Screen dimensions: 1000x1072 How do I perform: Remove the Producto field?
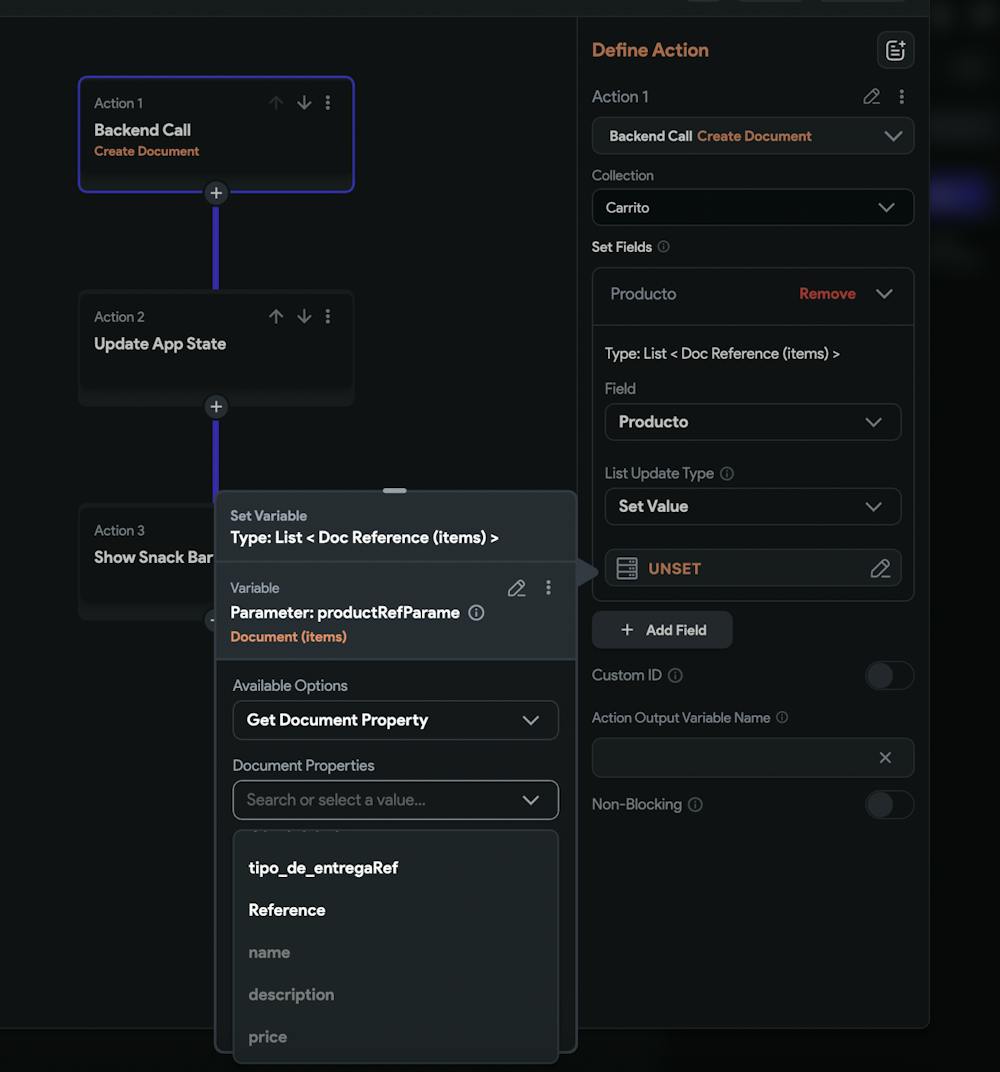click(x=827, y=294)
